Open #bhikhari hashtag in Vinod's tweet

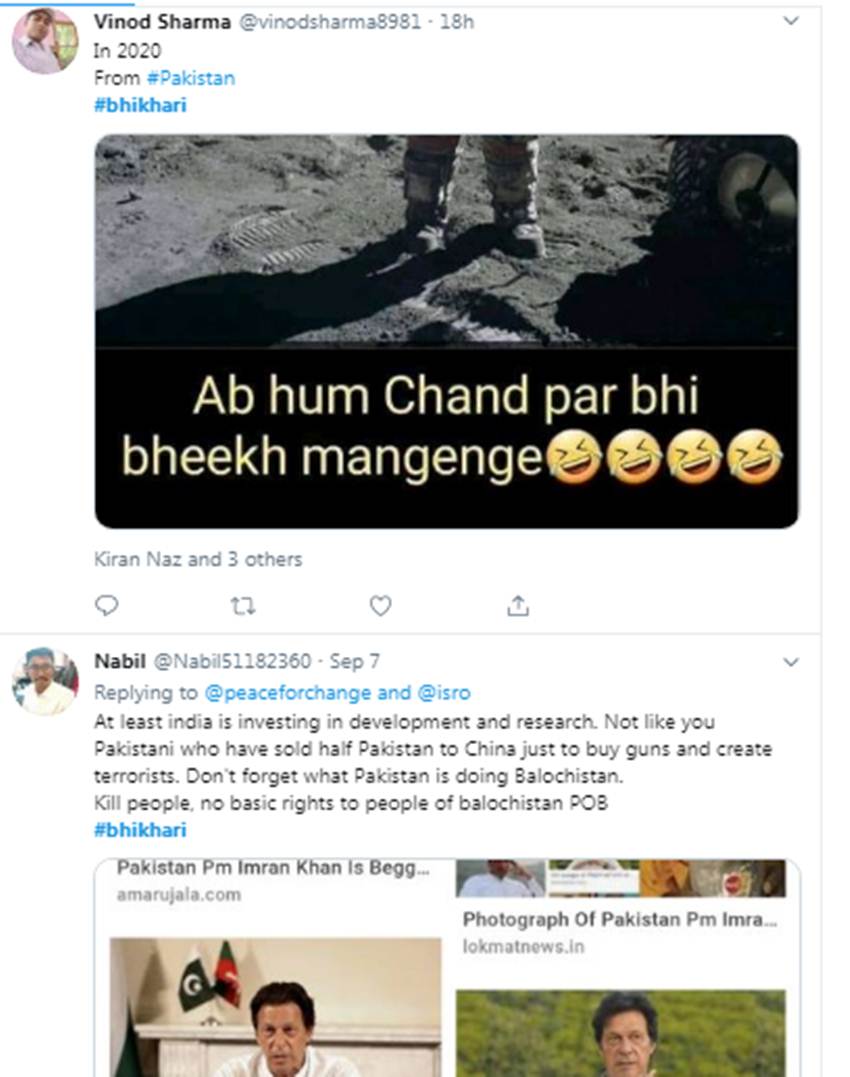[x=140, y=105]
